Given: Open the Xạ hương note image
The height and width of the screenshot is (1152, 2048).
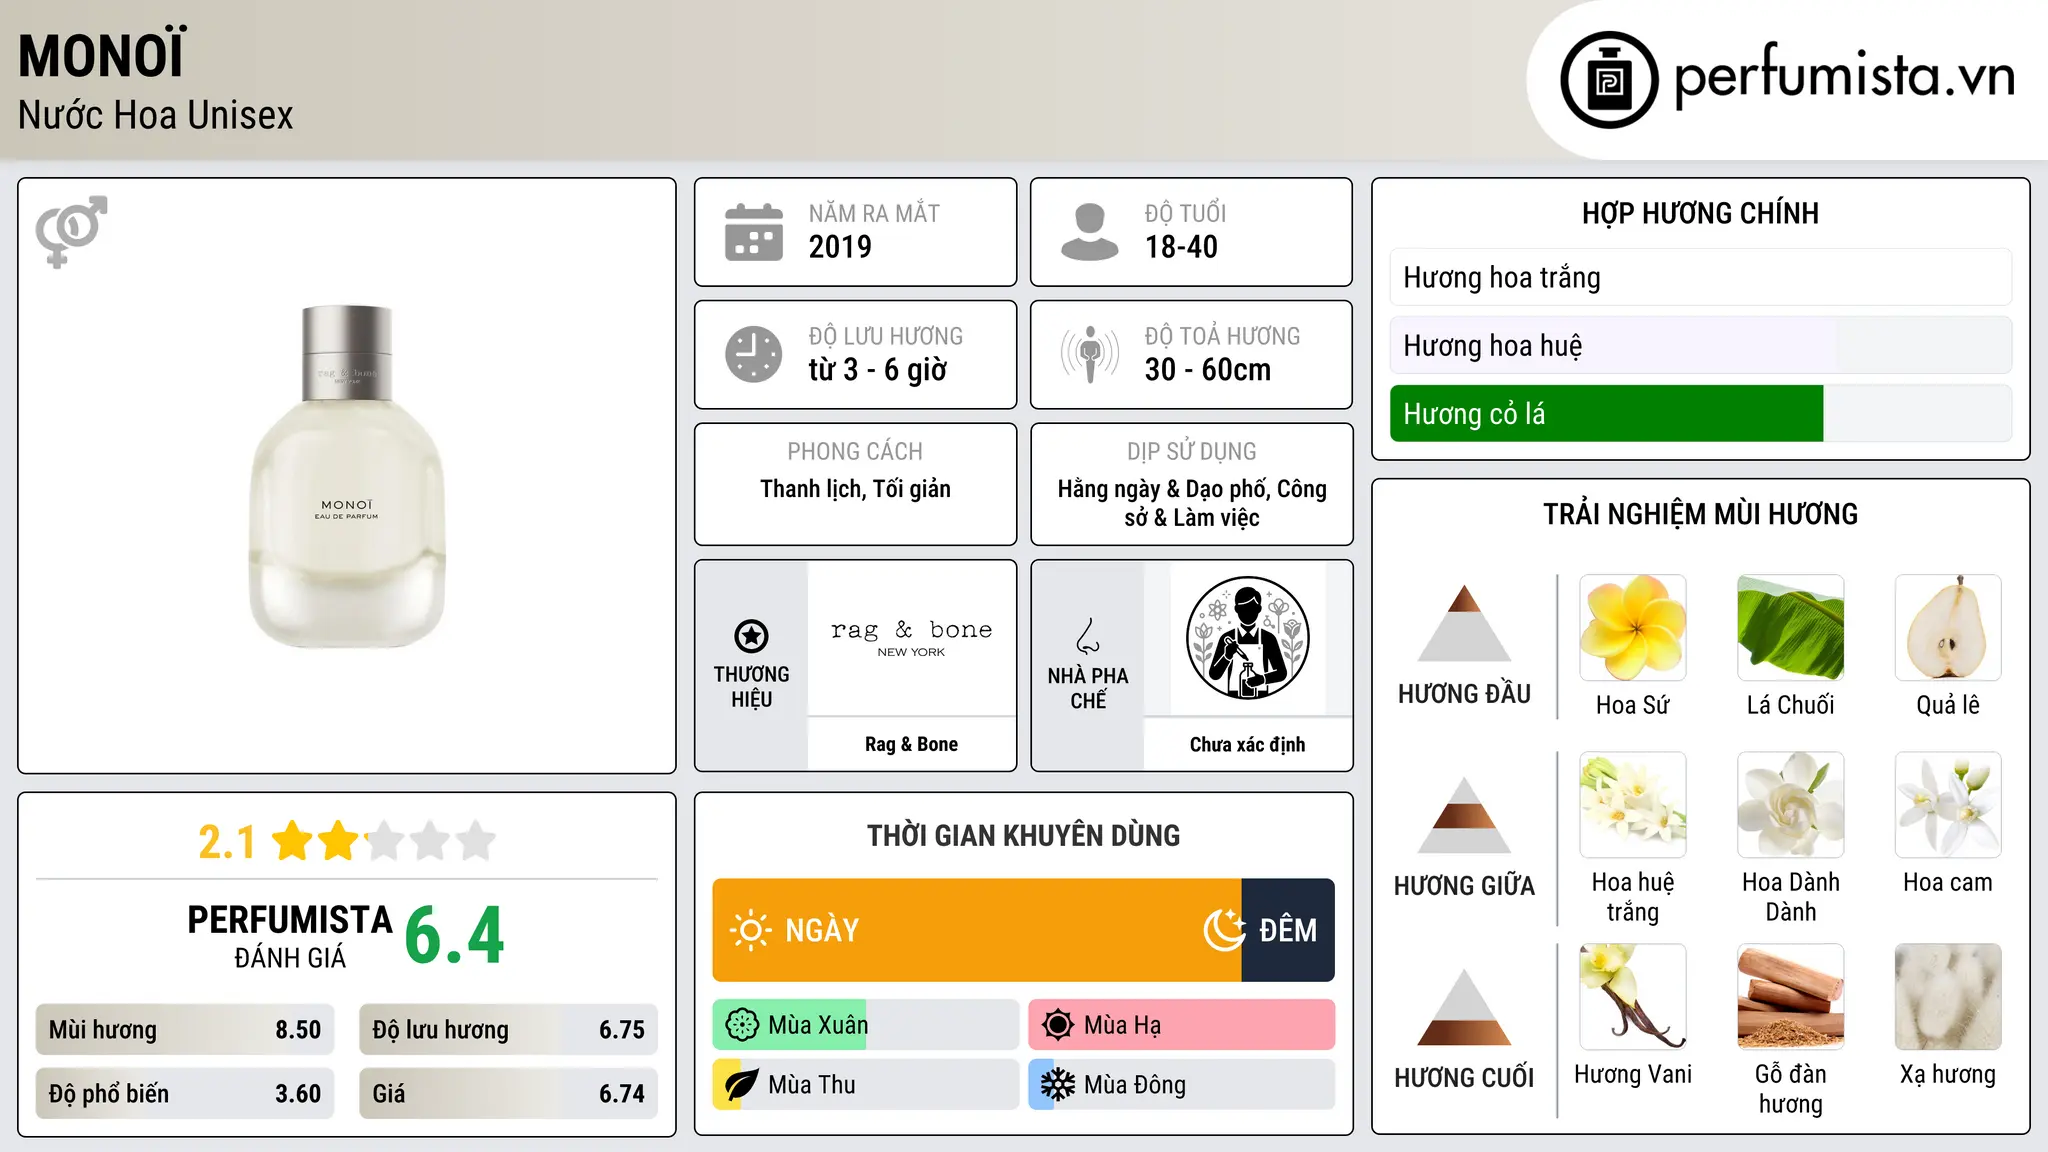Looking at the screenshot, I should tap(1948, 997).
